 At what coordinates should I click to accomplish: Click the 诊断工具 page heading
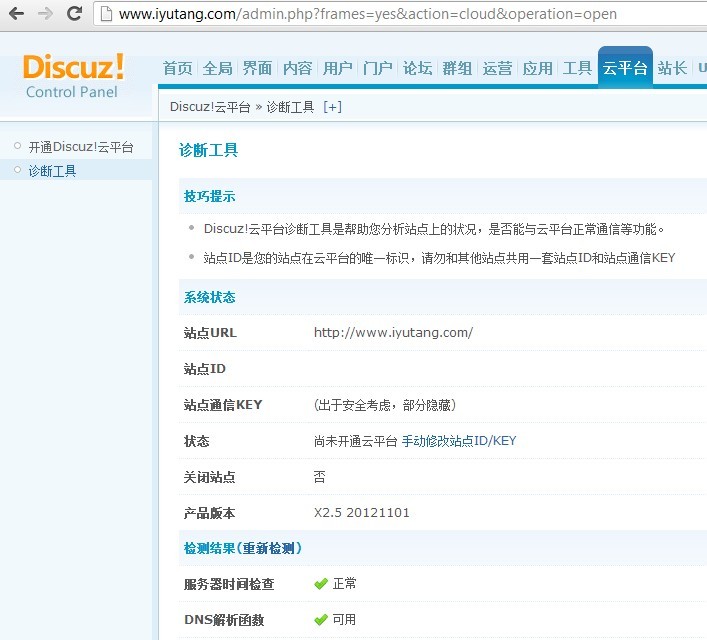pos(208,150)
